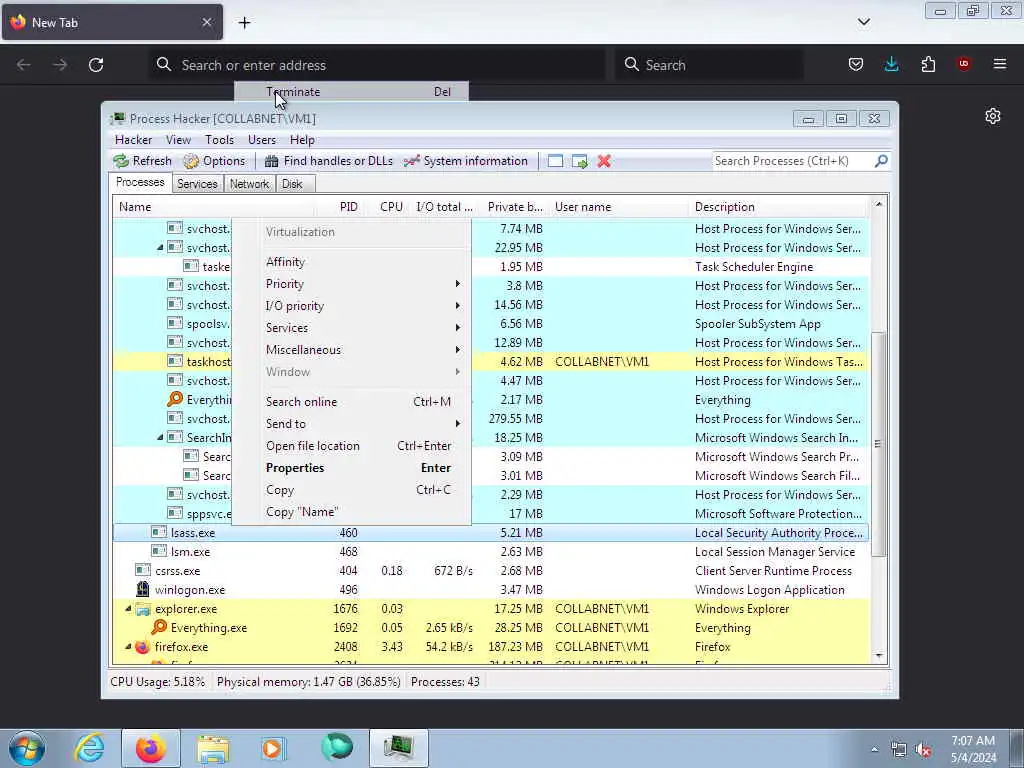Expand the Send to submenu
Image resolution: width=1024 pixels, height=768 pixels.
[351, 424]
